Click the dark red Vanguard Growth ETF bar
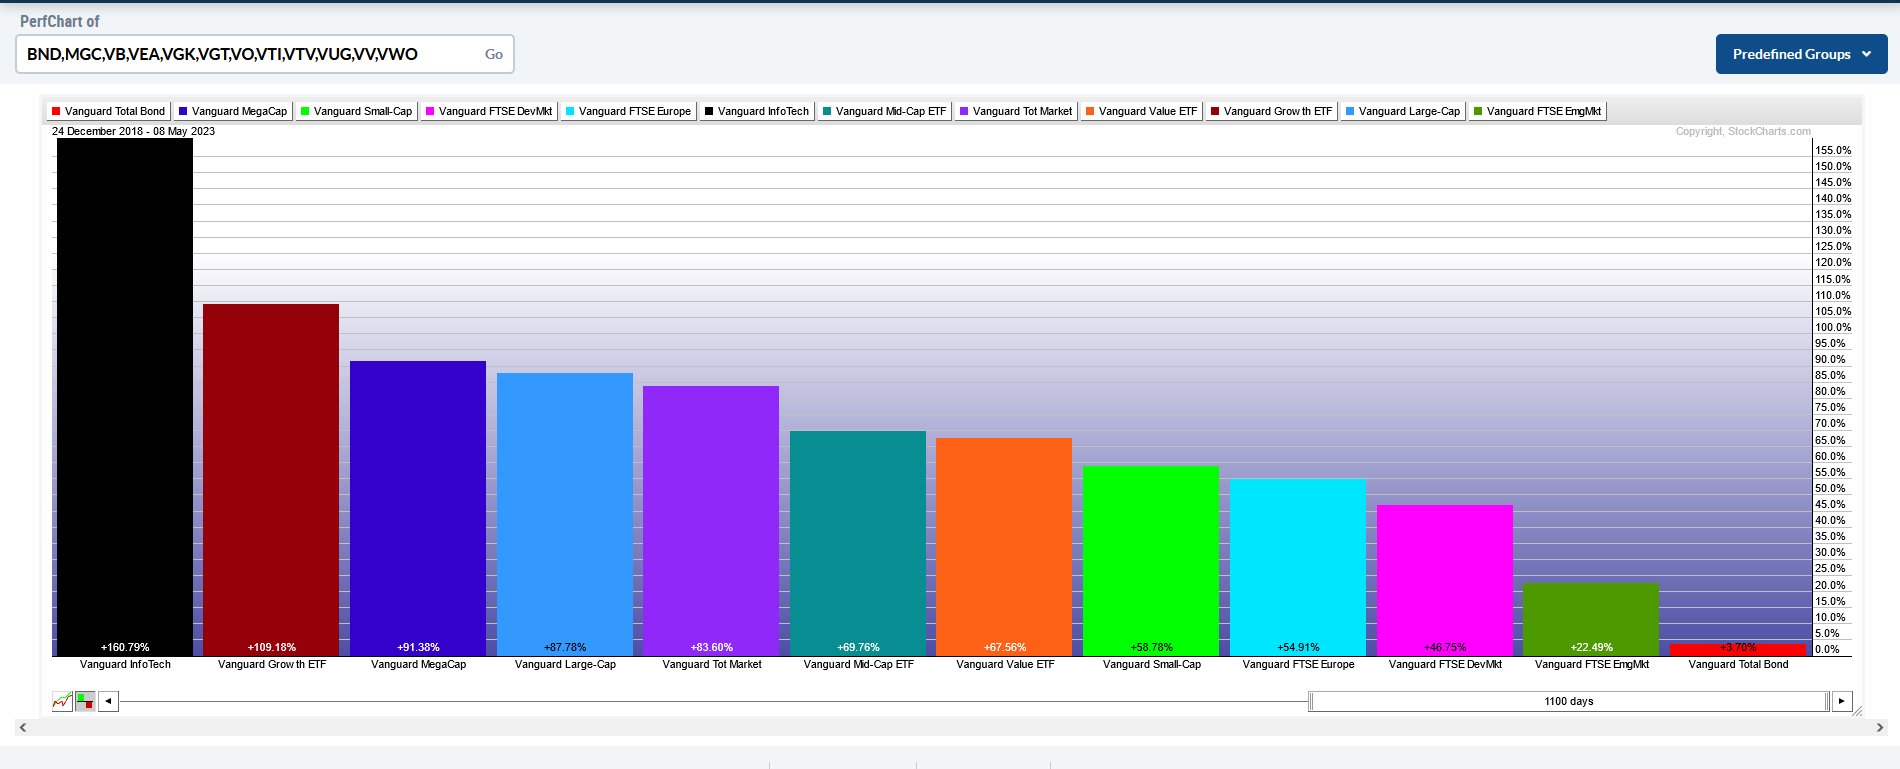Image resolution: width=1900 pixels, height=769 pixels. (x=271, y=480)
